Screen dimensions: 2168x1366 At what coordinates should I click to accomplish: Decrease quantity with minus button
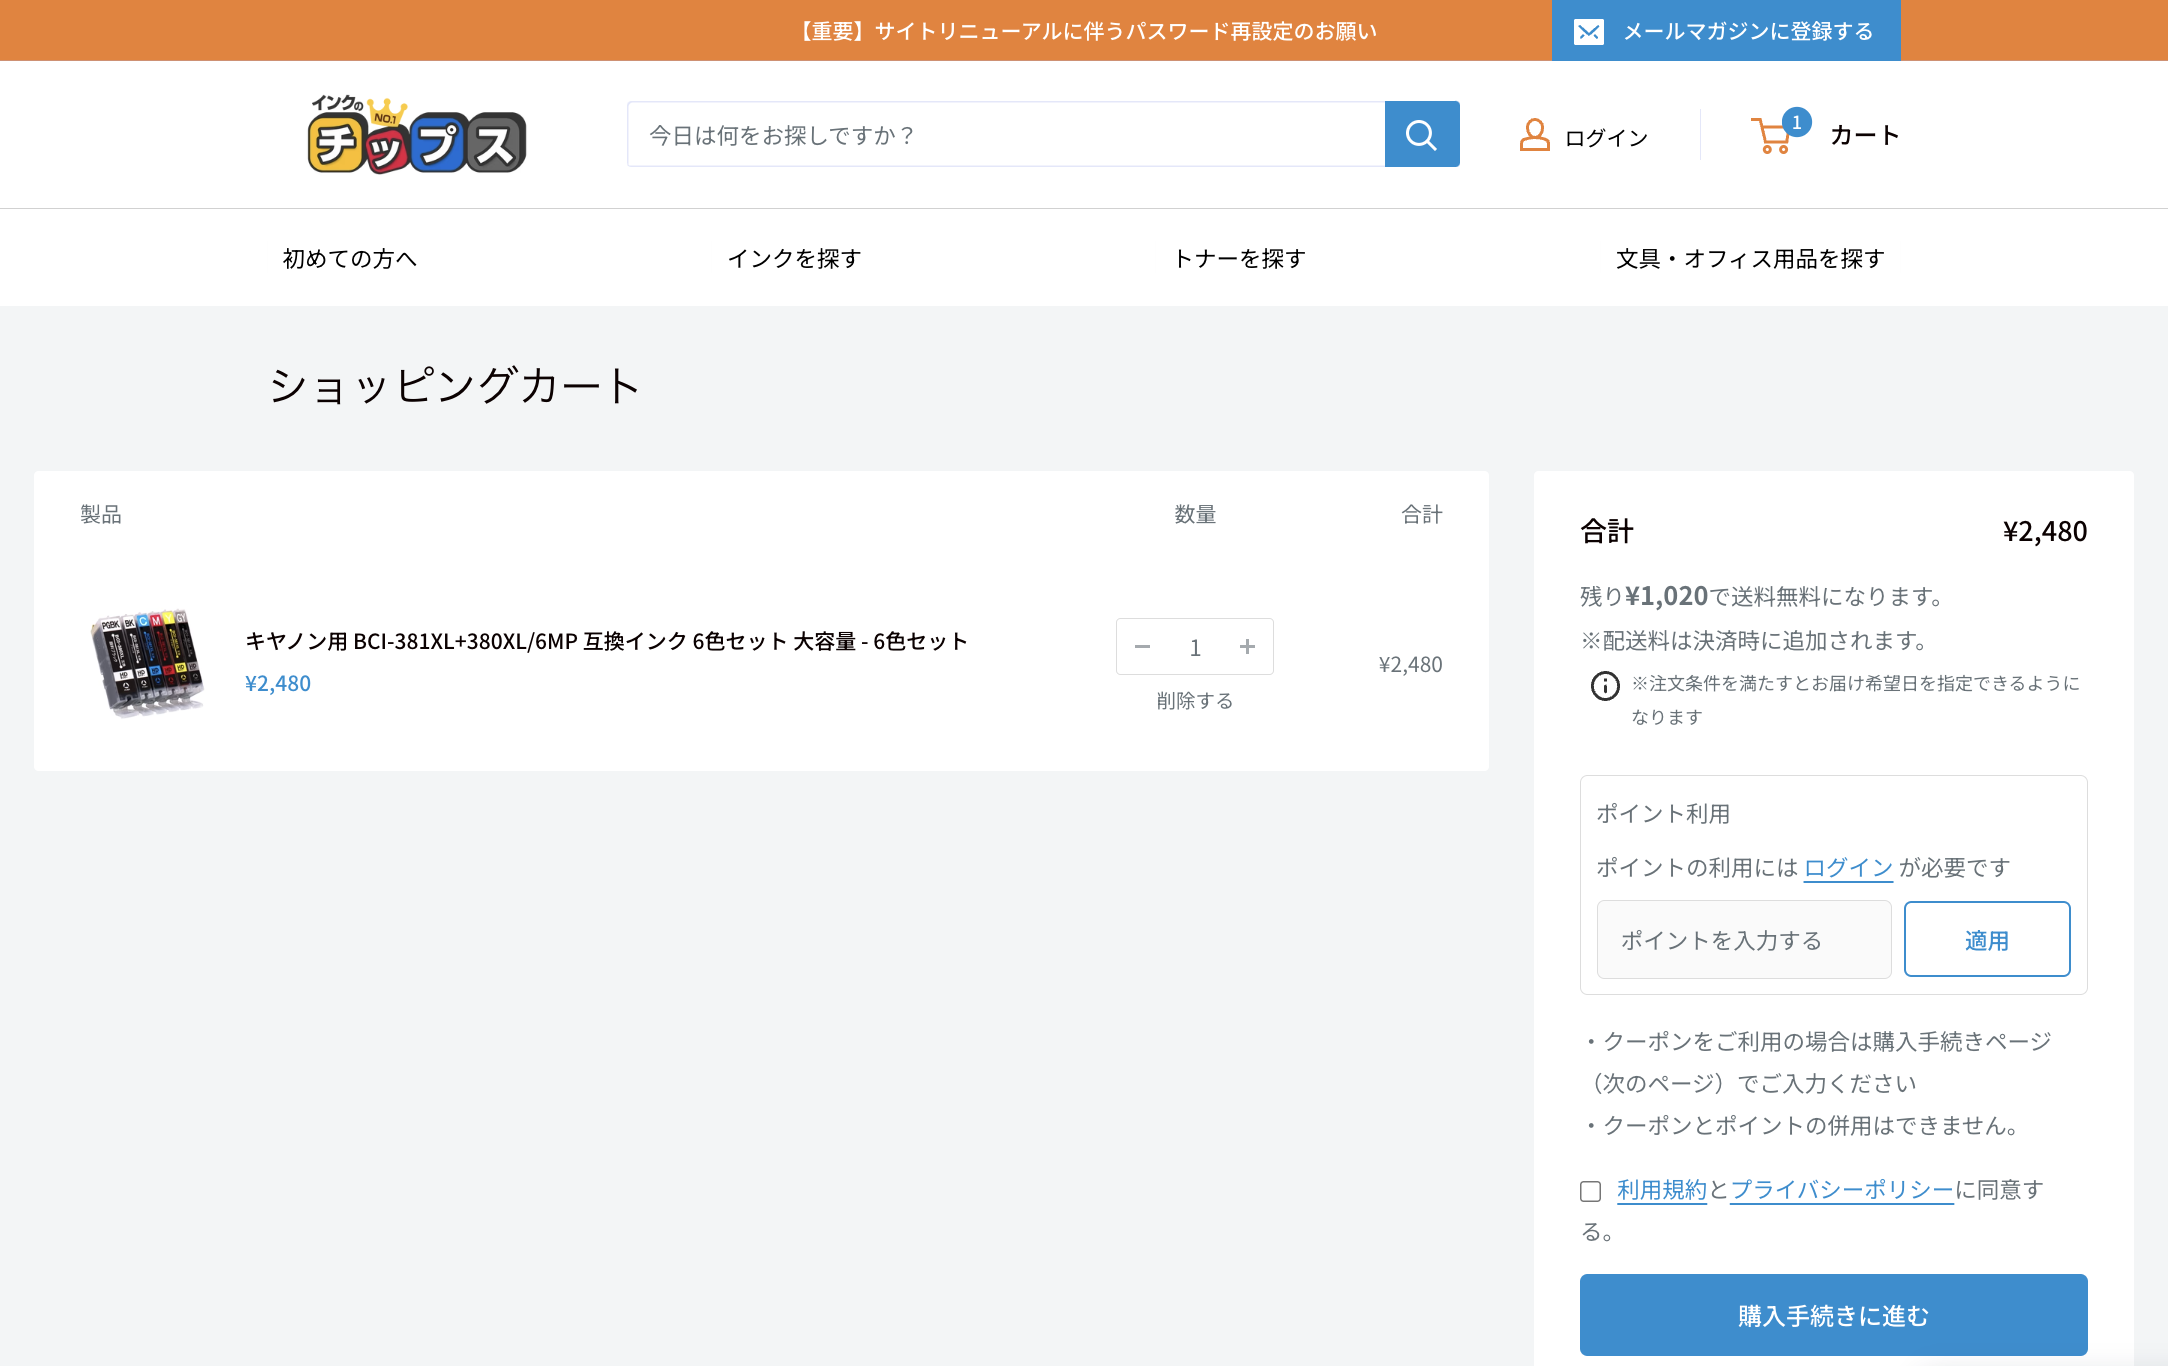[x=1142, y=647]
